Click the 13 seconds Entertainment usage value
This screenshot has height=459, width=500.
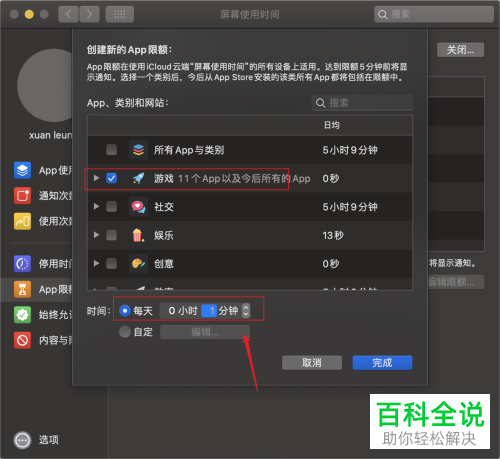[x=333, y=235]
